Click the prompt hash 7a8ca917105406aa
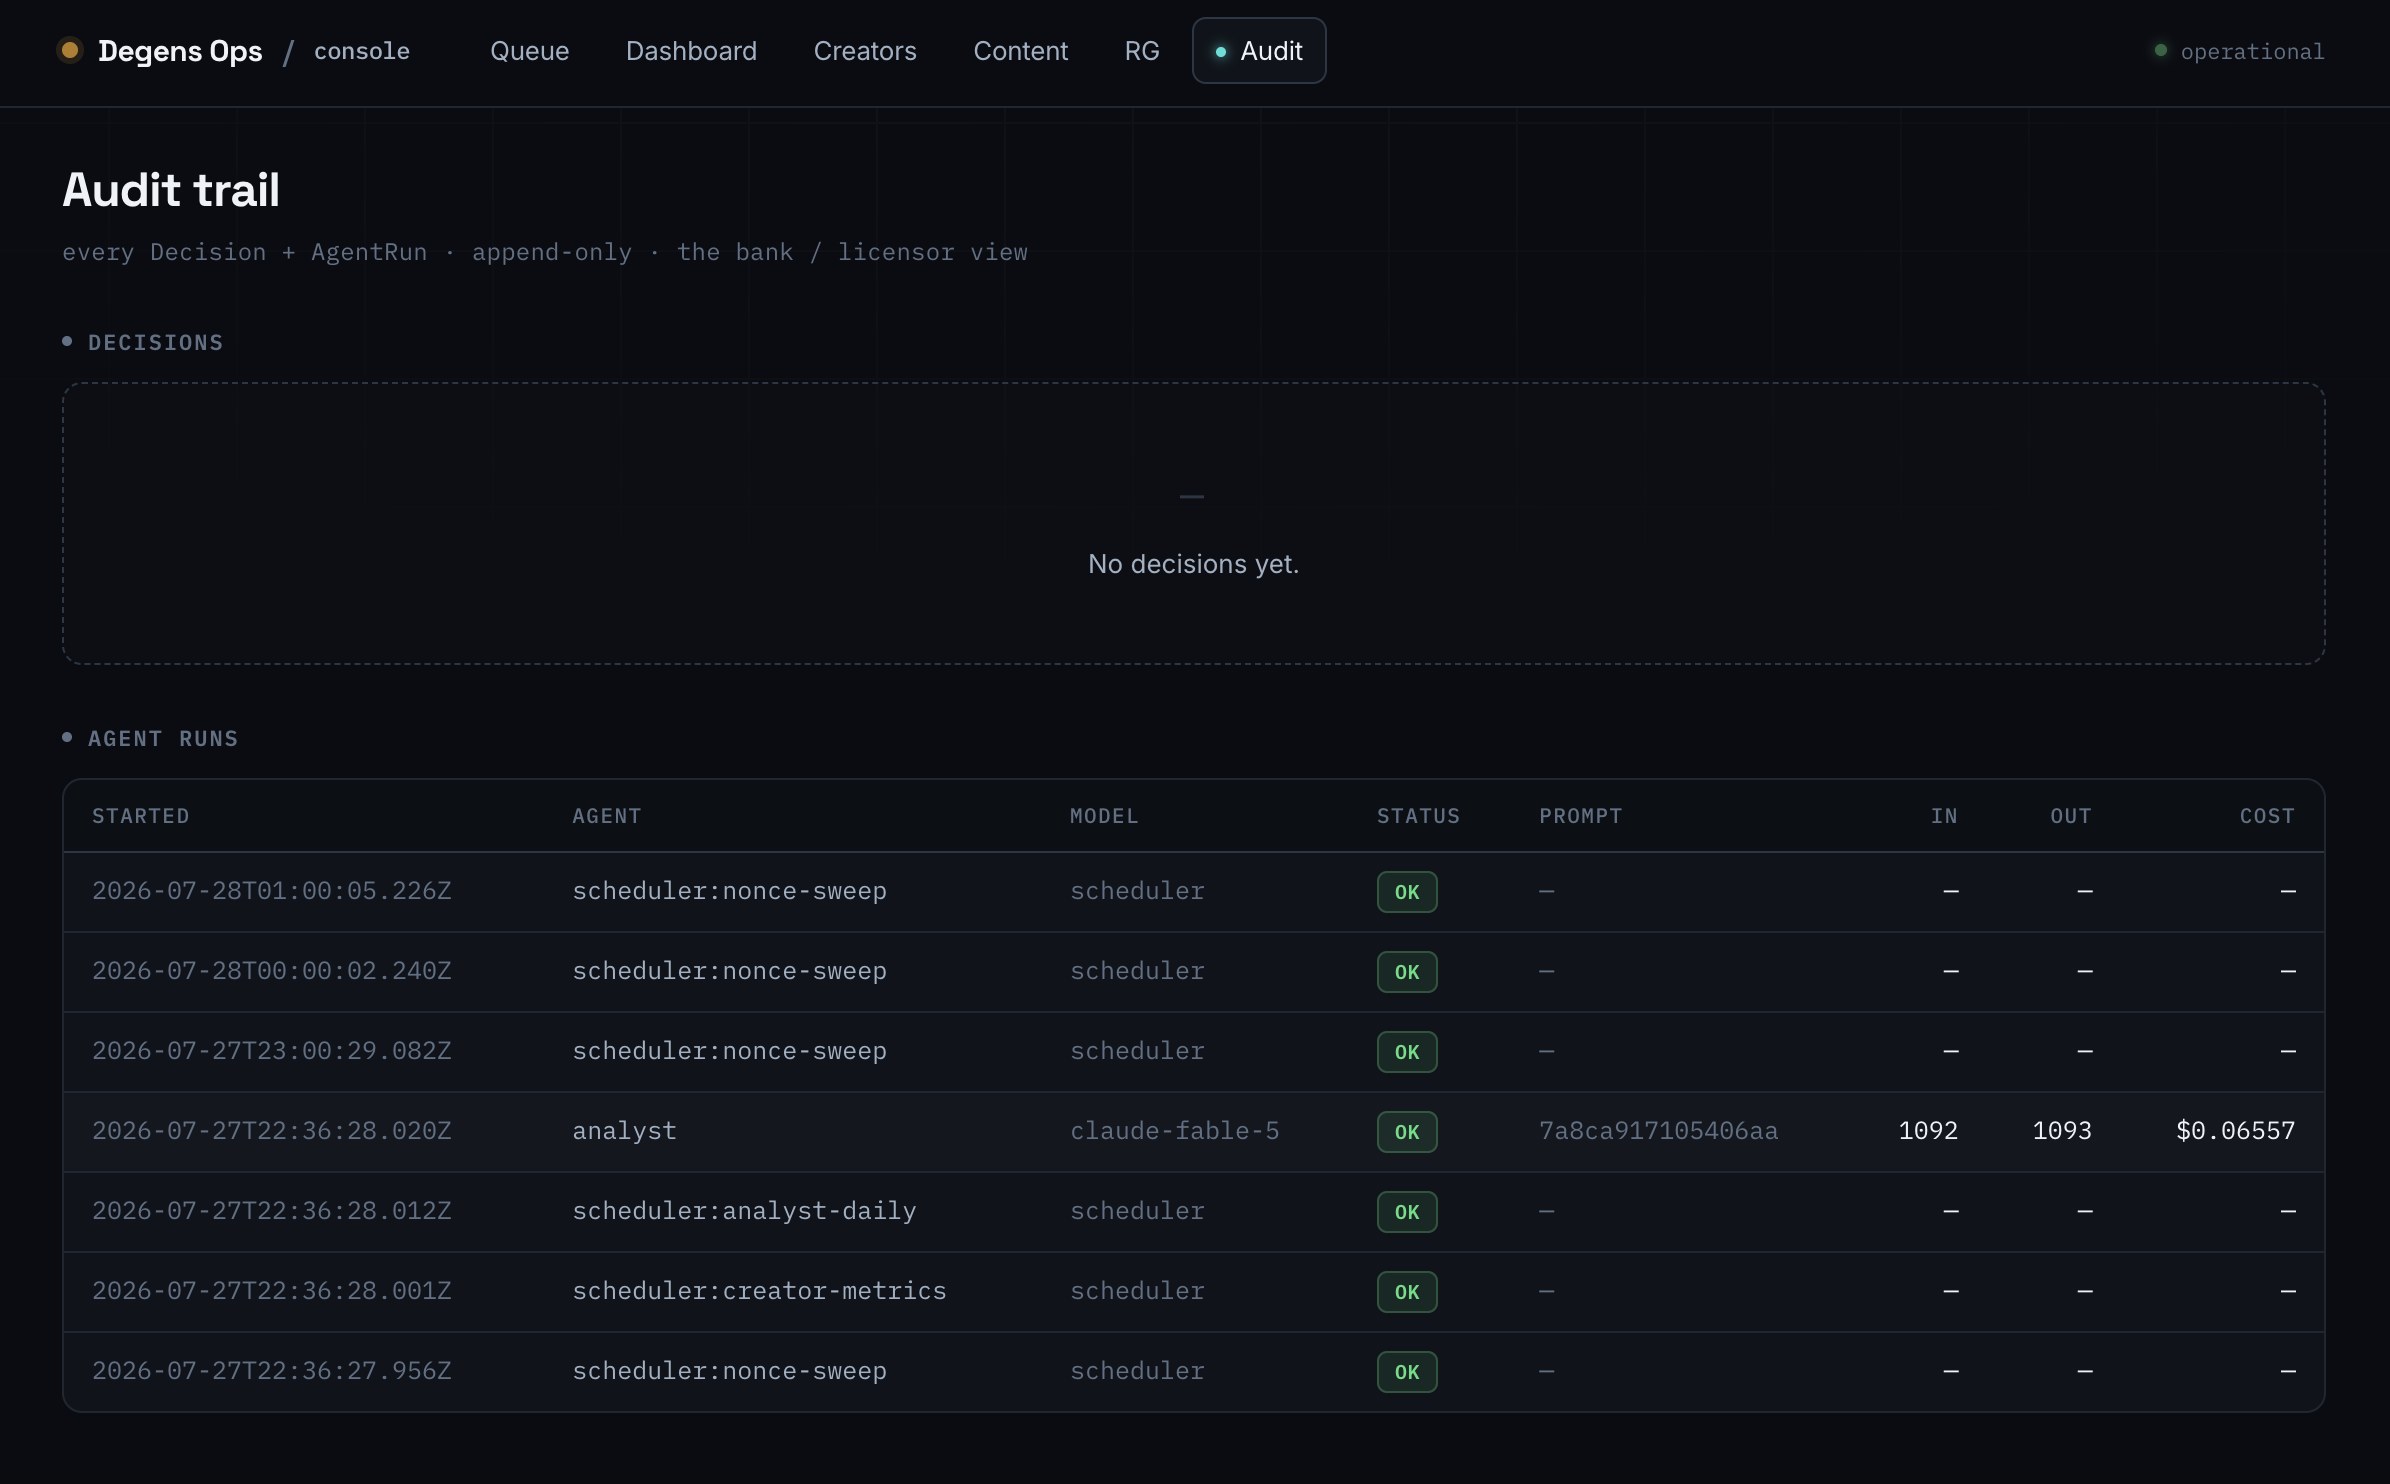2390x1484 pixels. click(1658, 1131)
